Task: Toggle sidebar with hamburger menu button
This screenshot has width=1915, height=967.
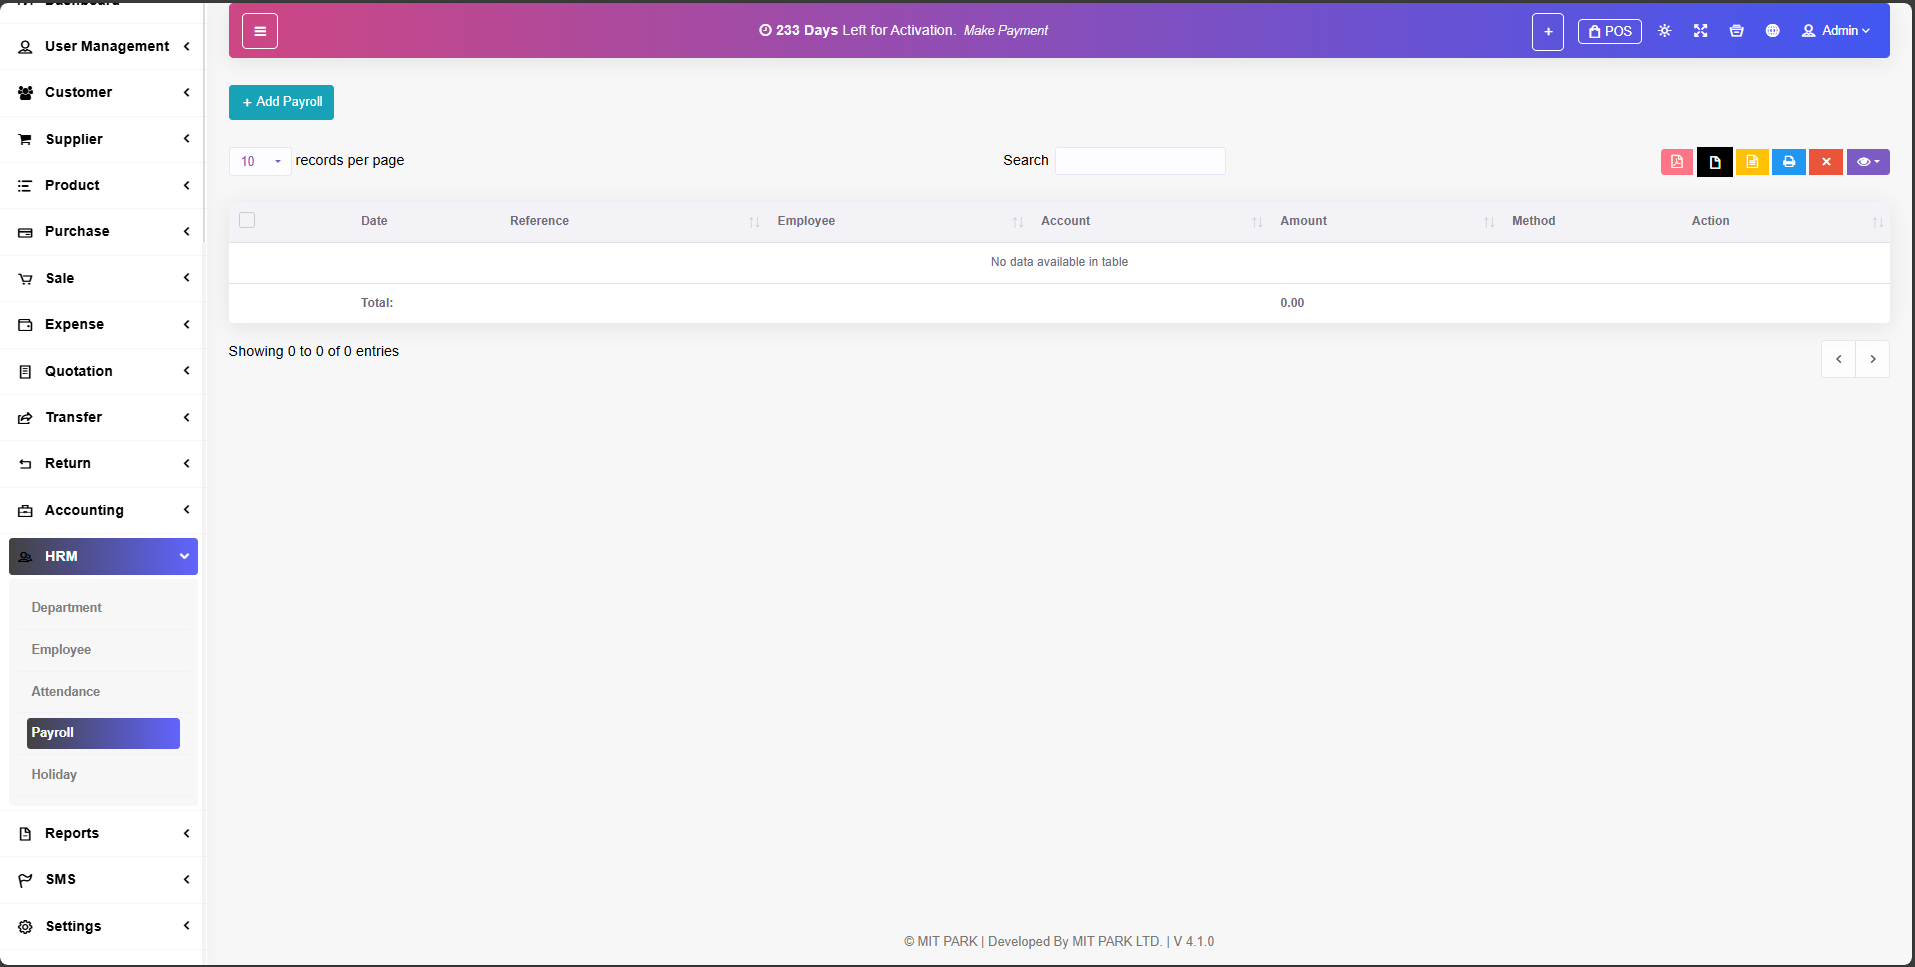Action: 260,31
